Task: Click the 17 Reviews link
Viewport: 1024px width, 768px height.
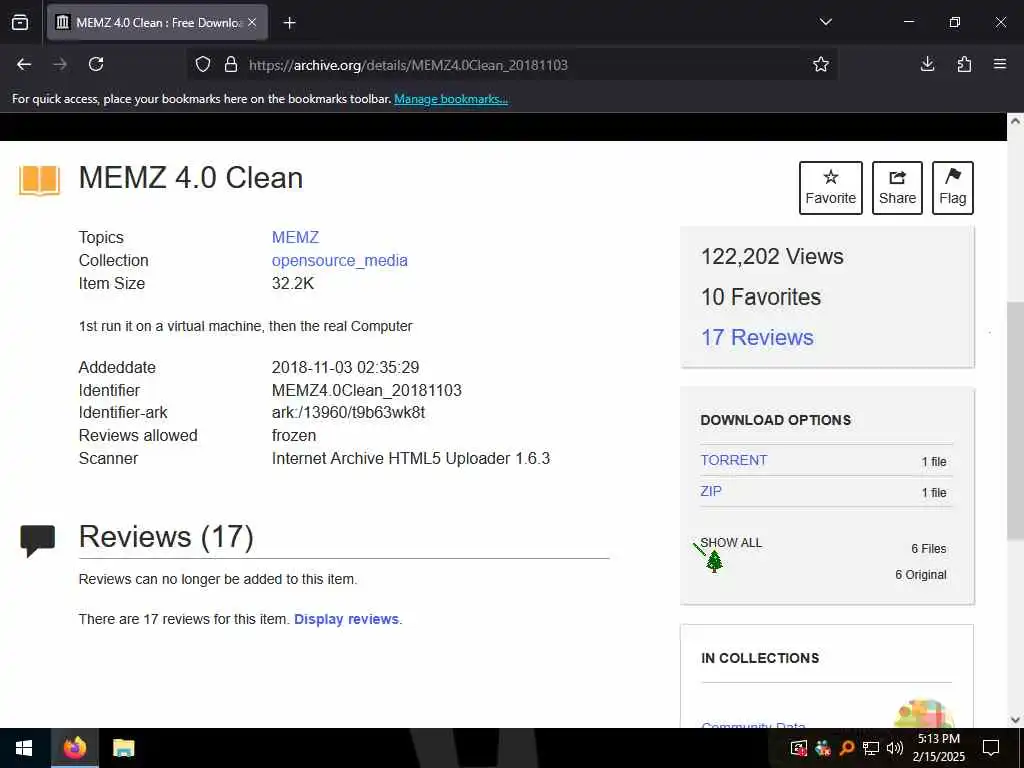Action: [757, 337]
